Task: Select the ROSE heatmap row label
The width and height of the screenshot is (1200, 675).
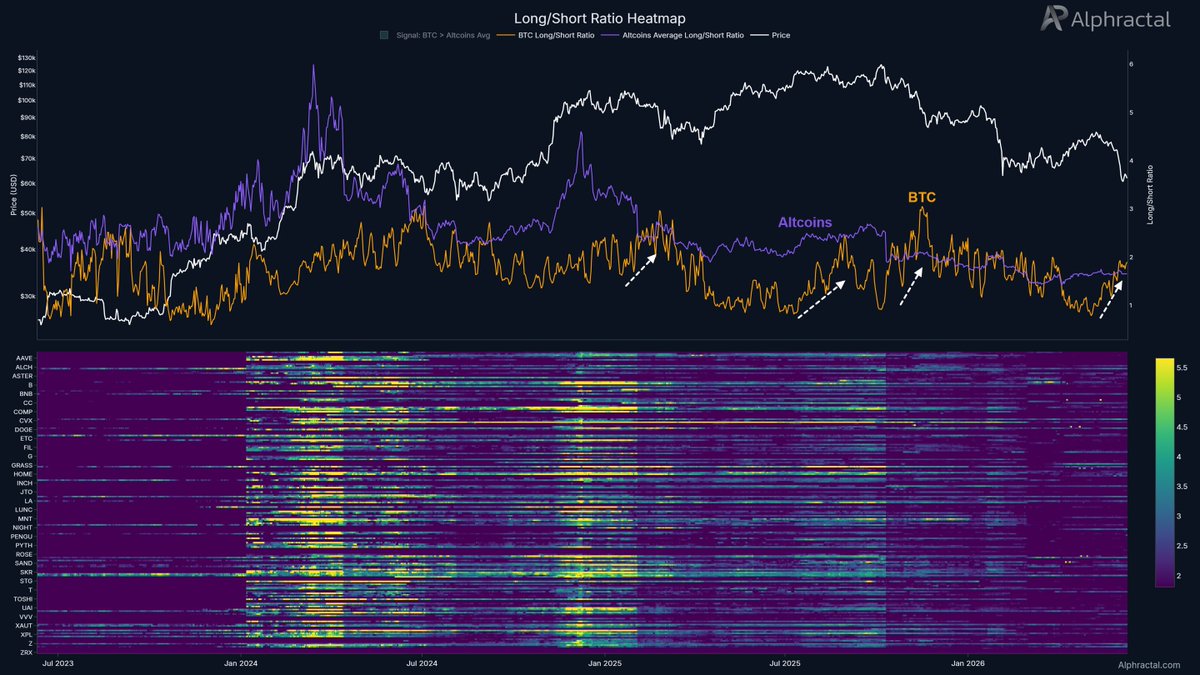Action: coord(25,555)
